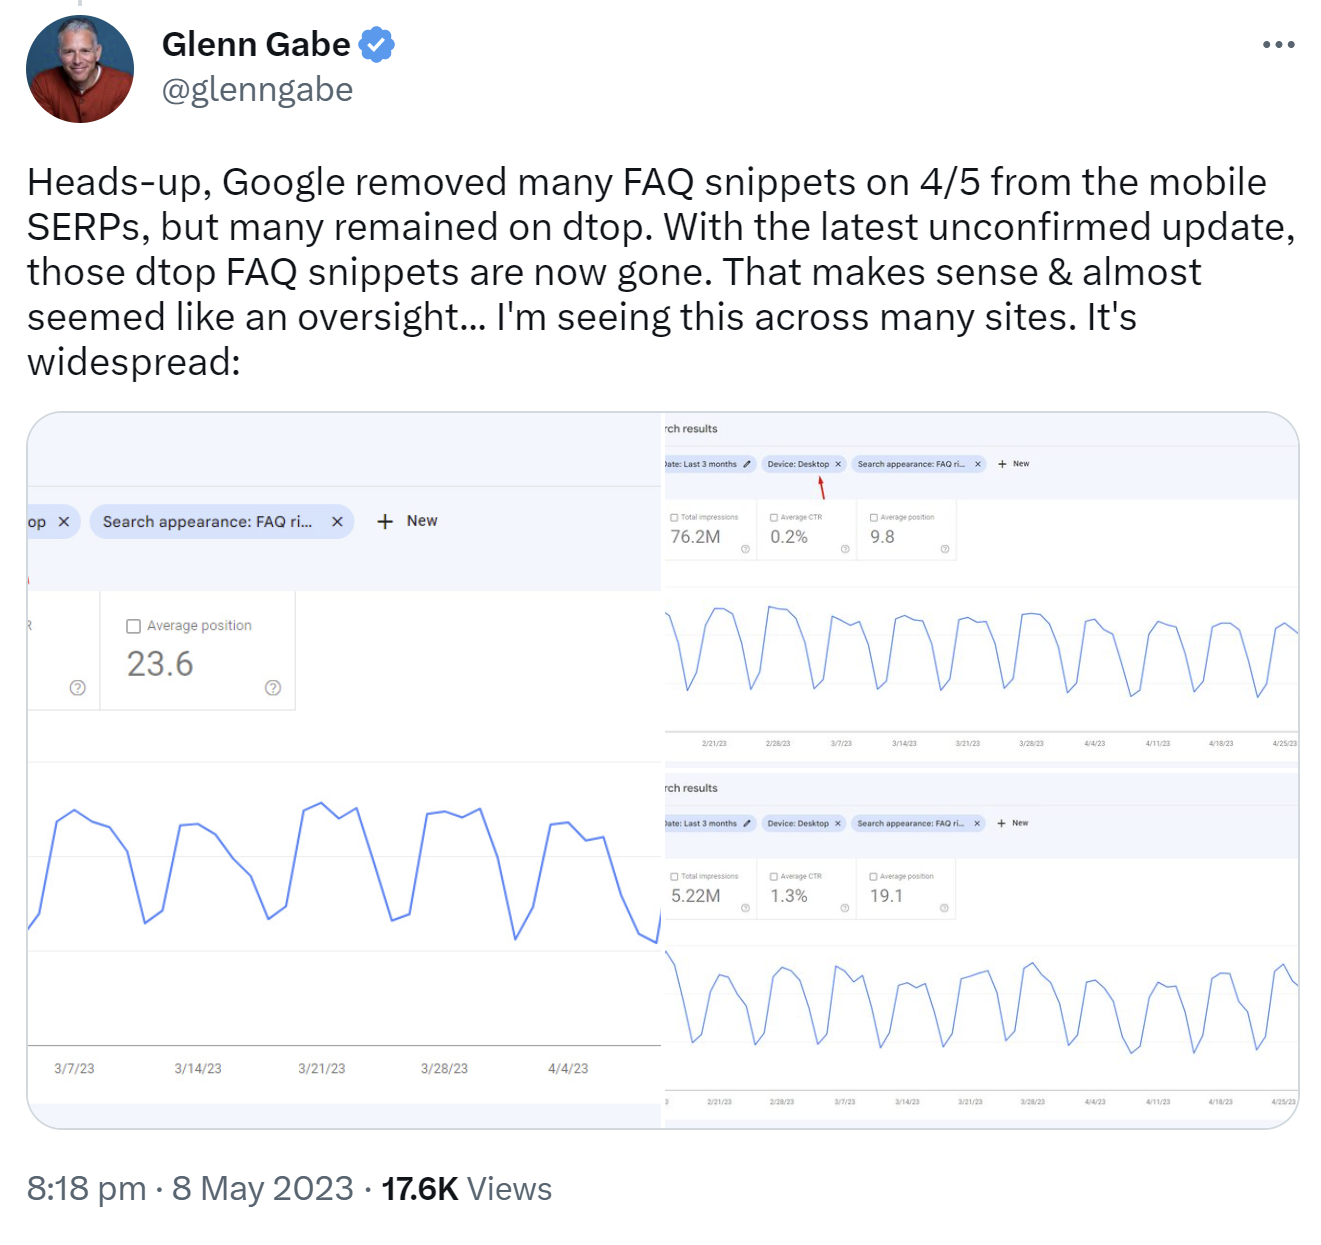Click the help icon beside 76.2M impressions
The image size is (1321, 1245).
point(745,548)
